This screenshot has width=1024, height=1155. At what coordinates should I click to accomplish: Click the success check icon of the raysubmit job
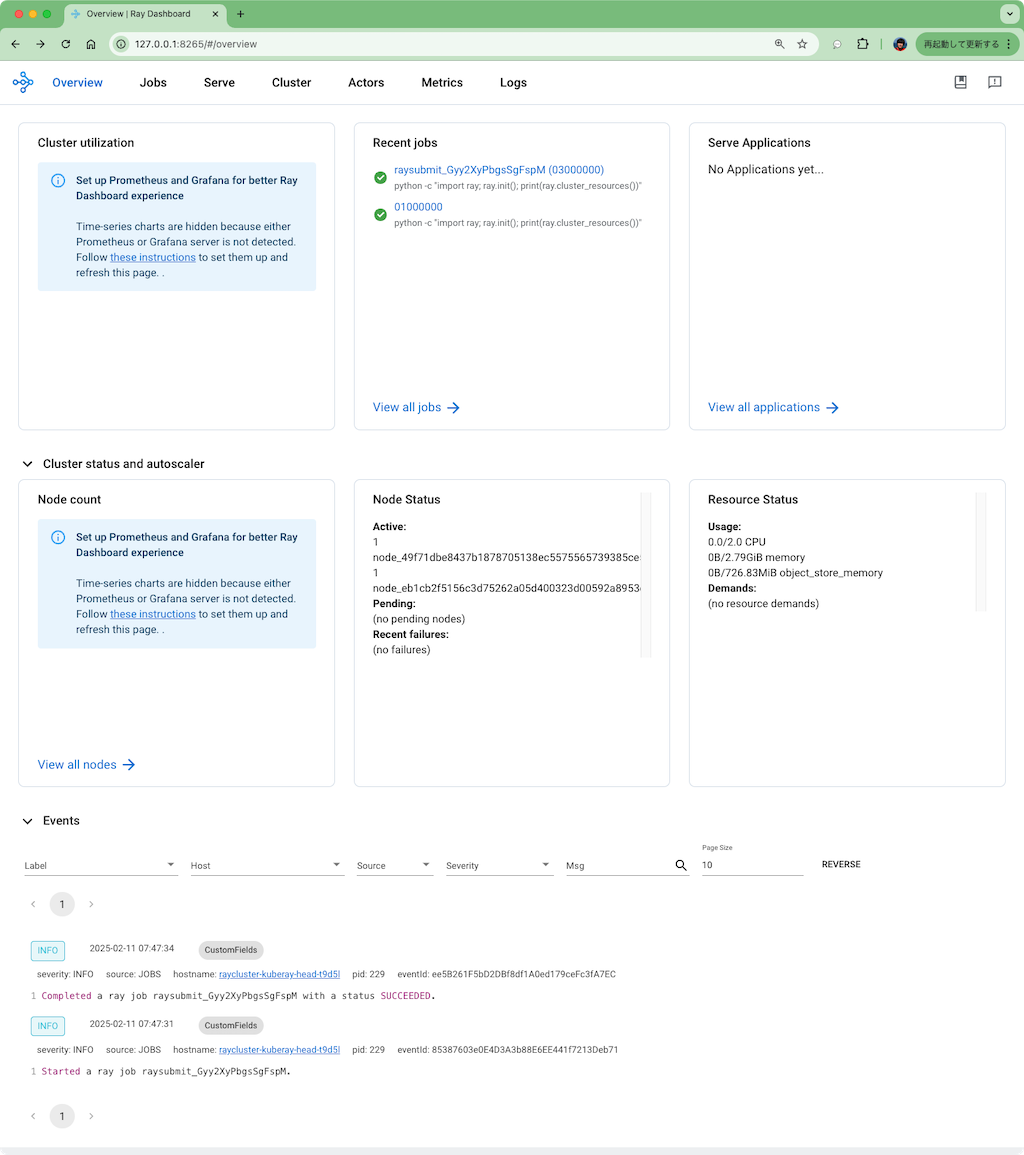point(380,178)
